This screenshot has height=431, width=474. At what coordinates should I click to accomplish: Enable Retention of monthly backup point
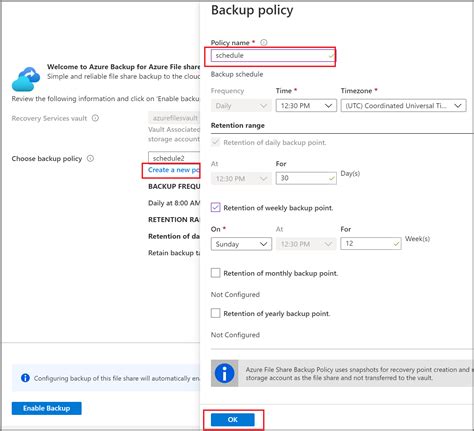[216, 273]
